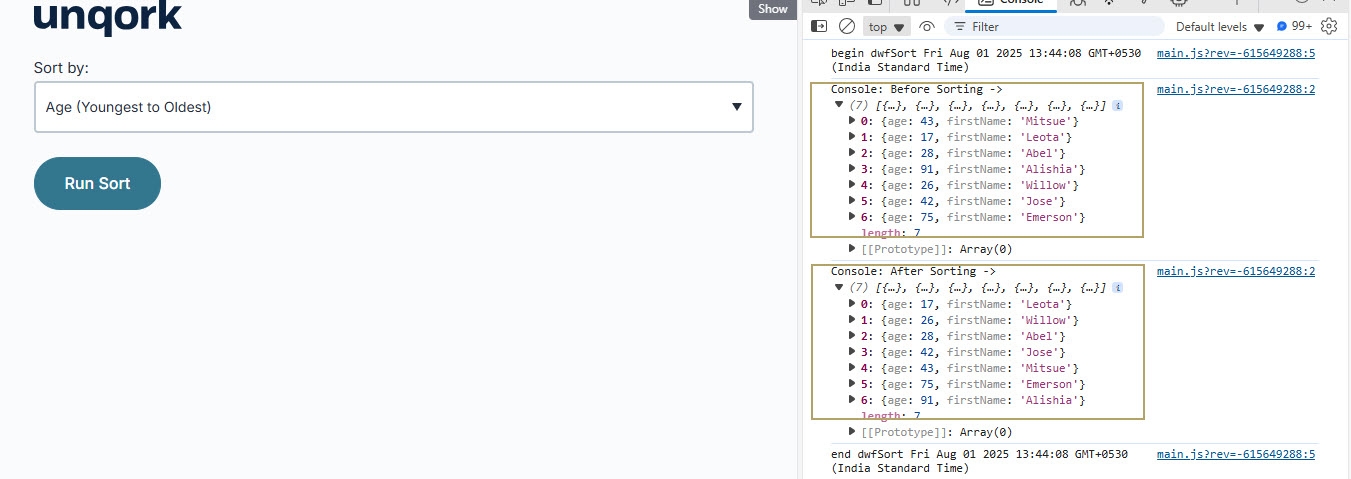This screenshot has height=479, width=1351.
Task: Expand item 2 'Abel' in After Sorting
Action: coord(852,336)
